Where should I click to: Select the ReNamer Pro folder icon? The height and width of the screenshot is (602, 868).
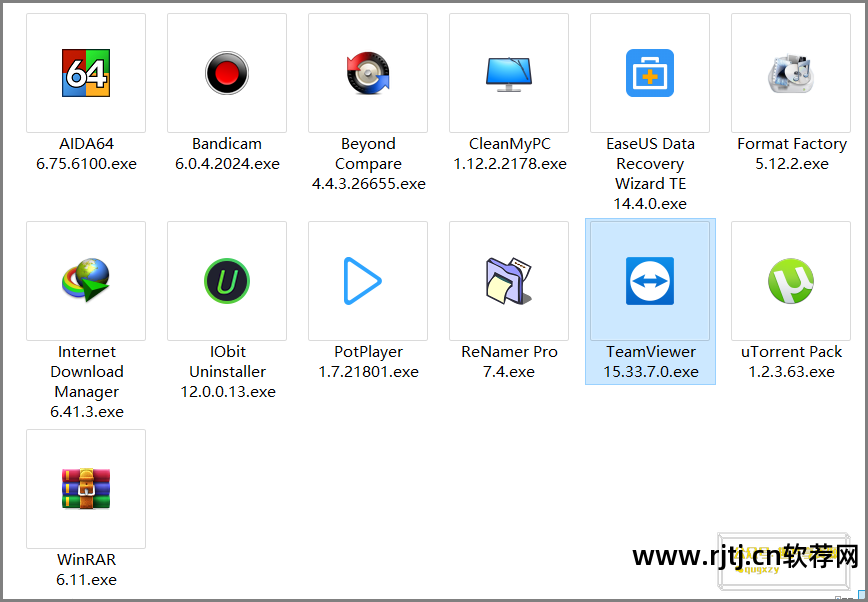pos(509,281)
